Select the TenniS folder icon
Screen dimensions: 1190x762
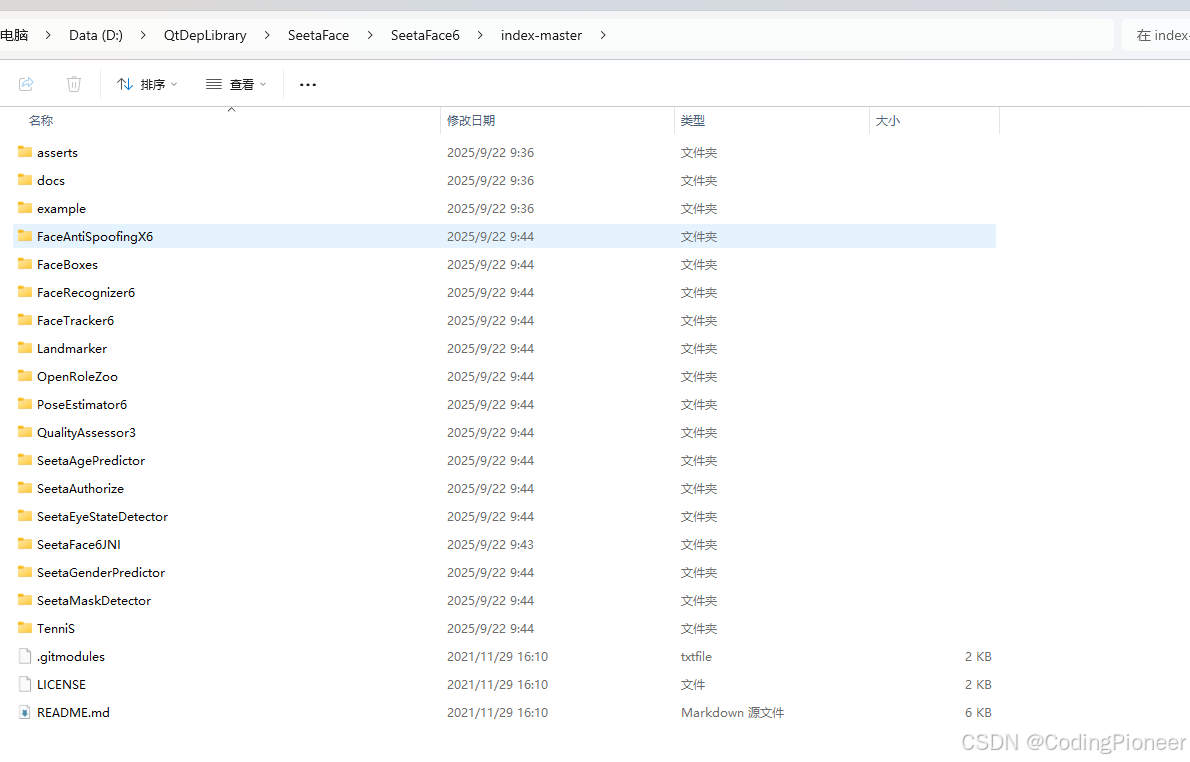pyautogui.click(x=25, y=628)
